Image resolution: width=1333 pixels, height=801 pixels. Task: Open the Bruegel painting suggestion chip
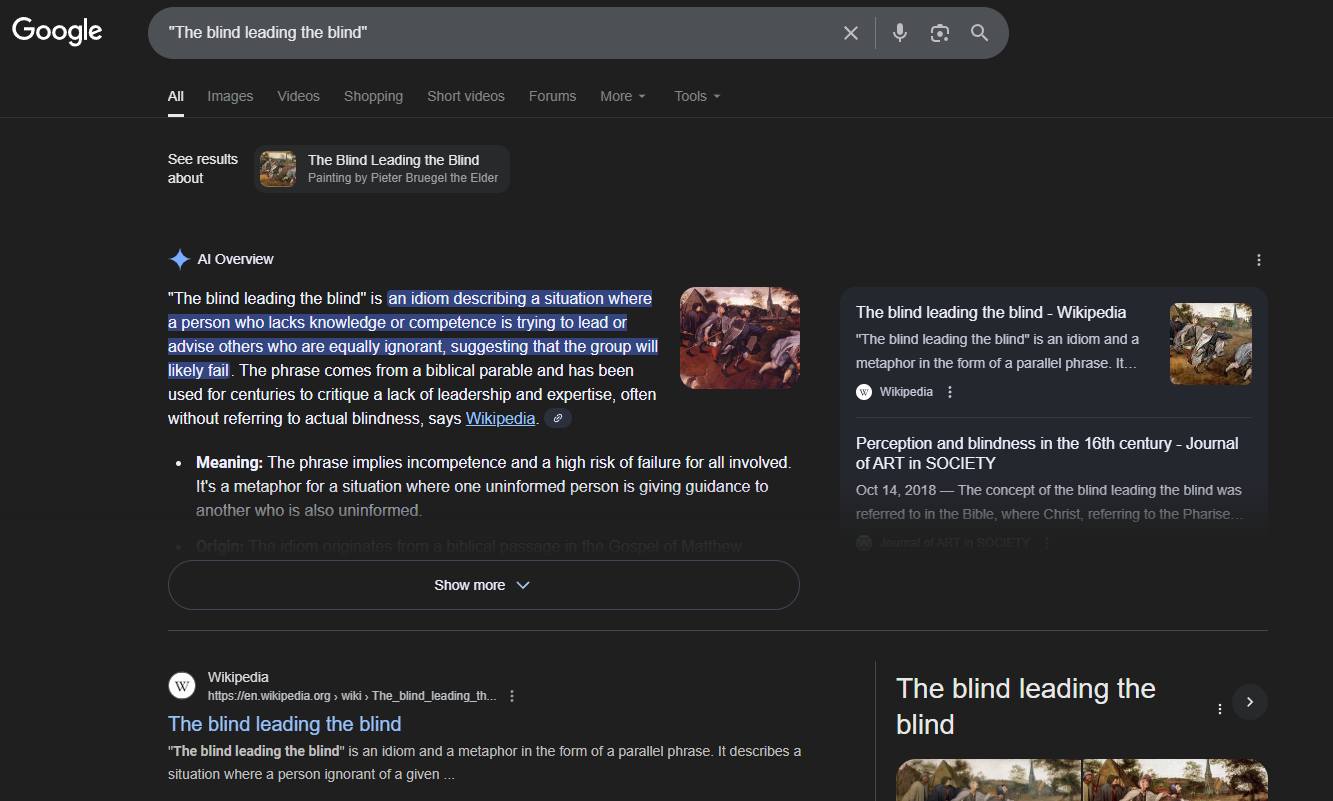tap(382, 169)
